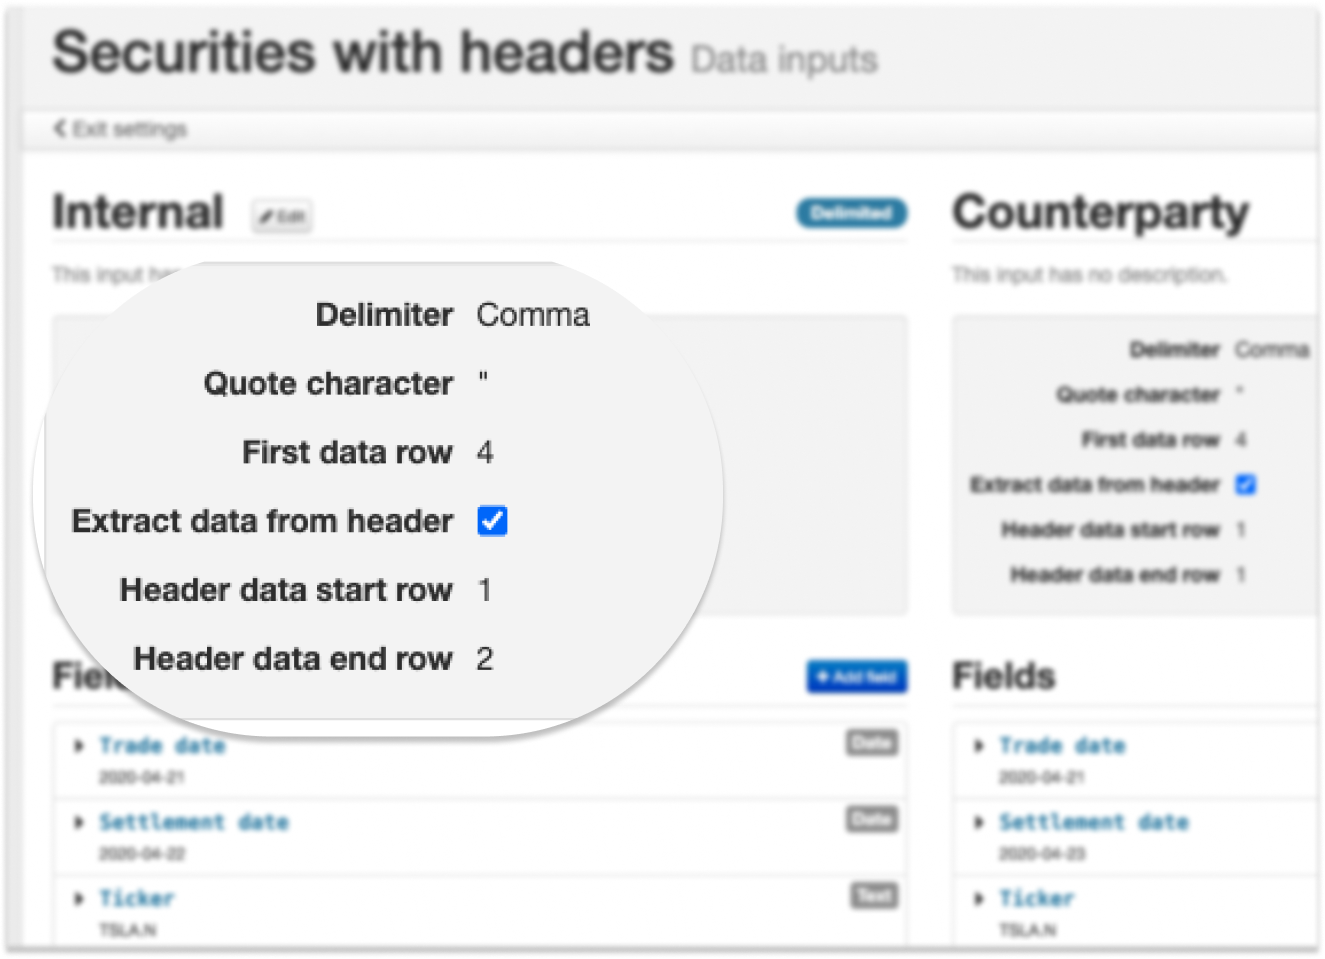Open the Counterparty Settlement date field link
1325x959 pixels.
[1094, 822]
